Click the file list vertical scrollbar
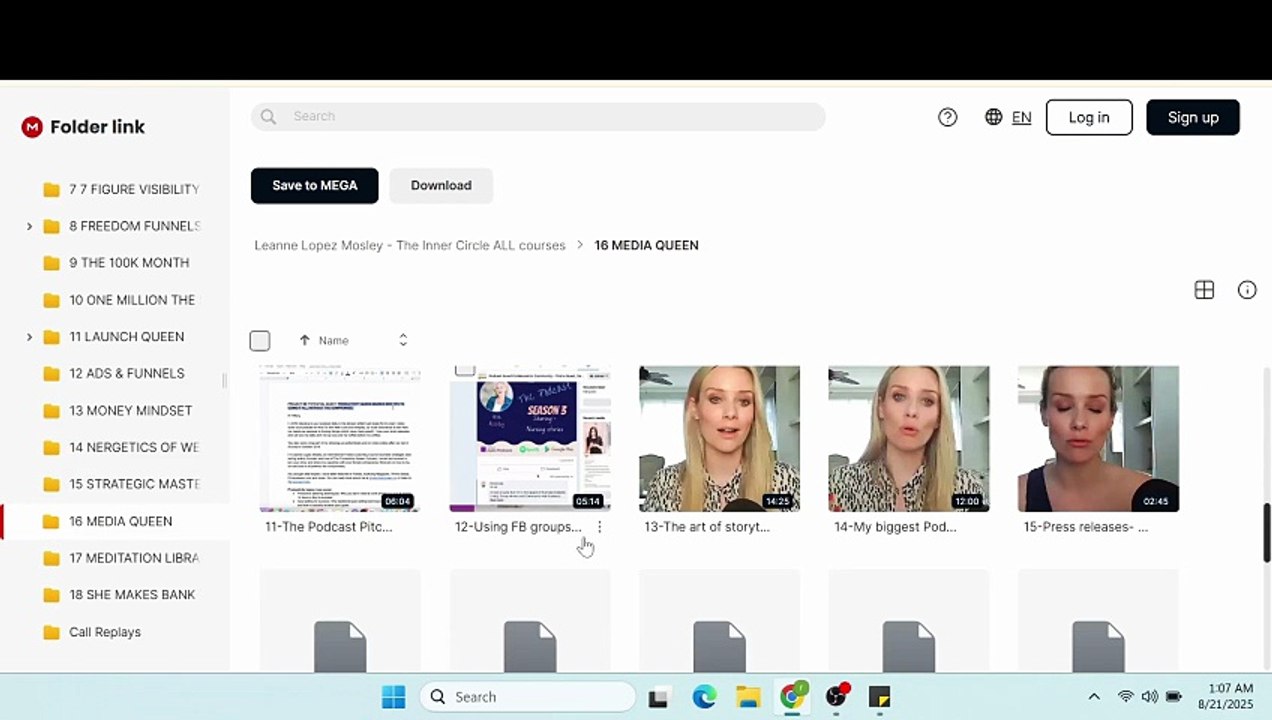 1266,532
